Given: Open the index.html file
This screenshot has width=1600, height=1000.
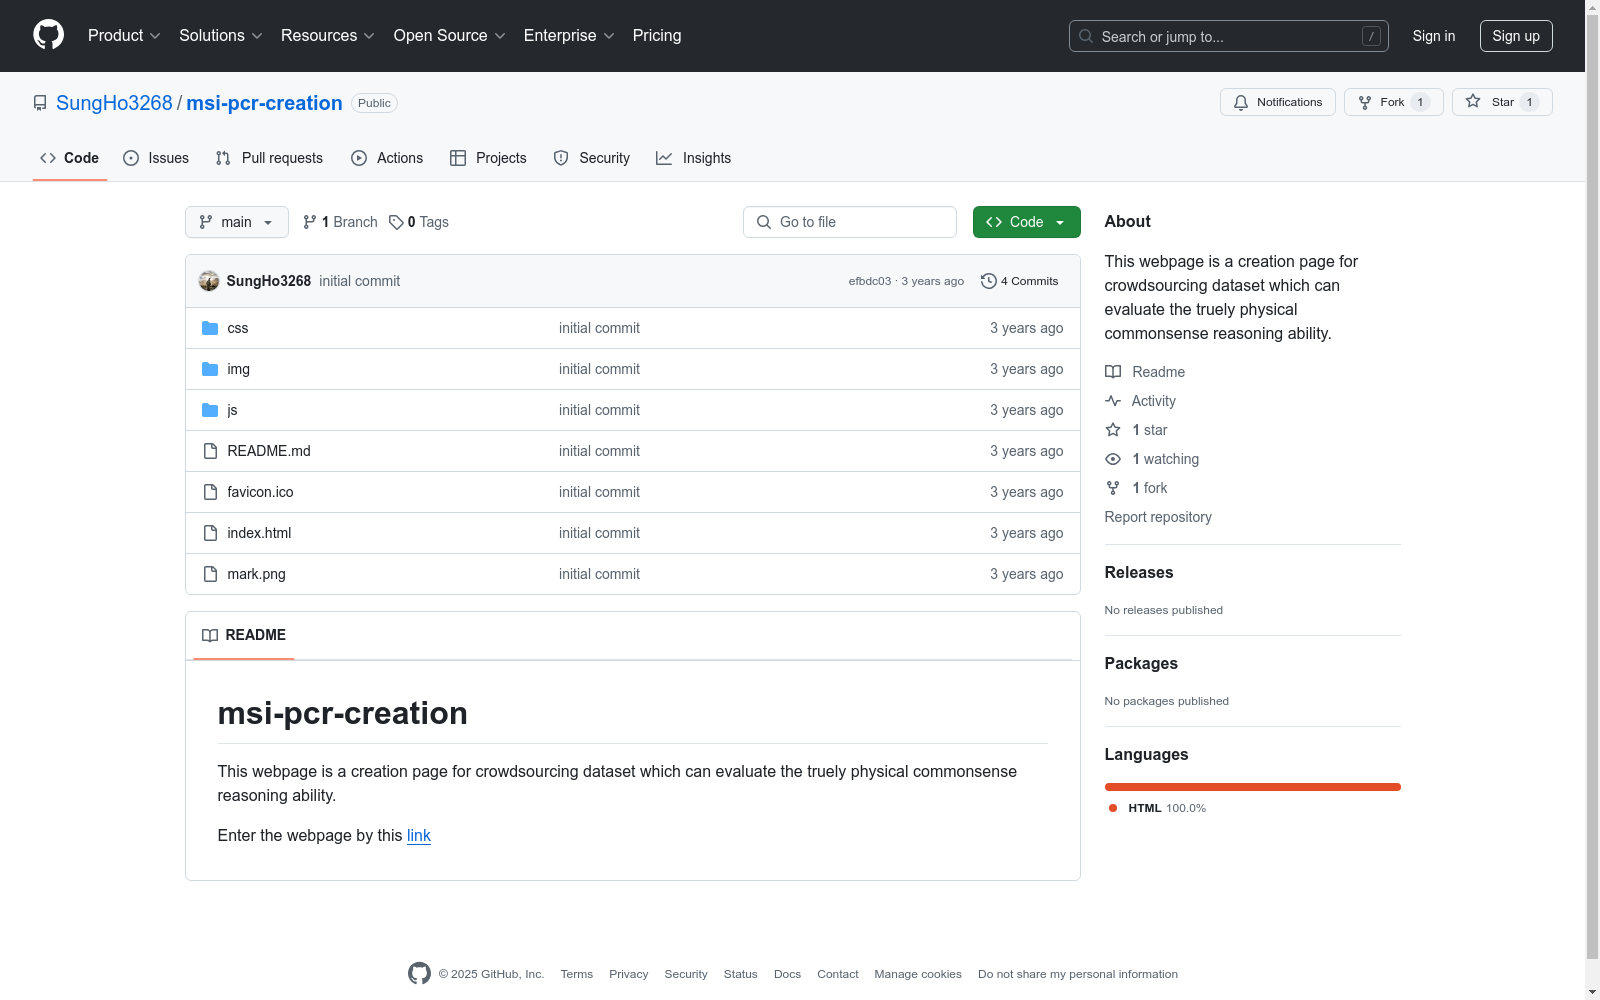Looking at the screenshot, I should [259, 533].
